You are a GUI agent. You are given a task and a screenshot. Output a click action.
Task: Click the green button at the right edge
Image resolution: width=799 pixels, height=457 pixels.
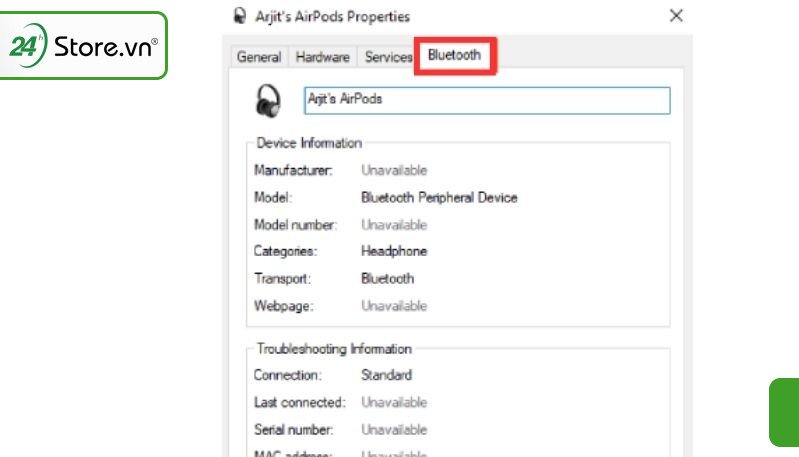pyautogui.click(x=784, y=412)
